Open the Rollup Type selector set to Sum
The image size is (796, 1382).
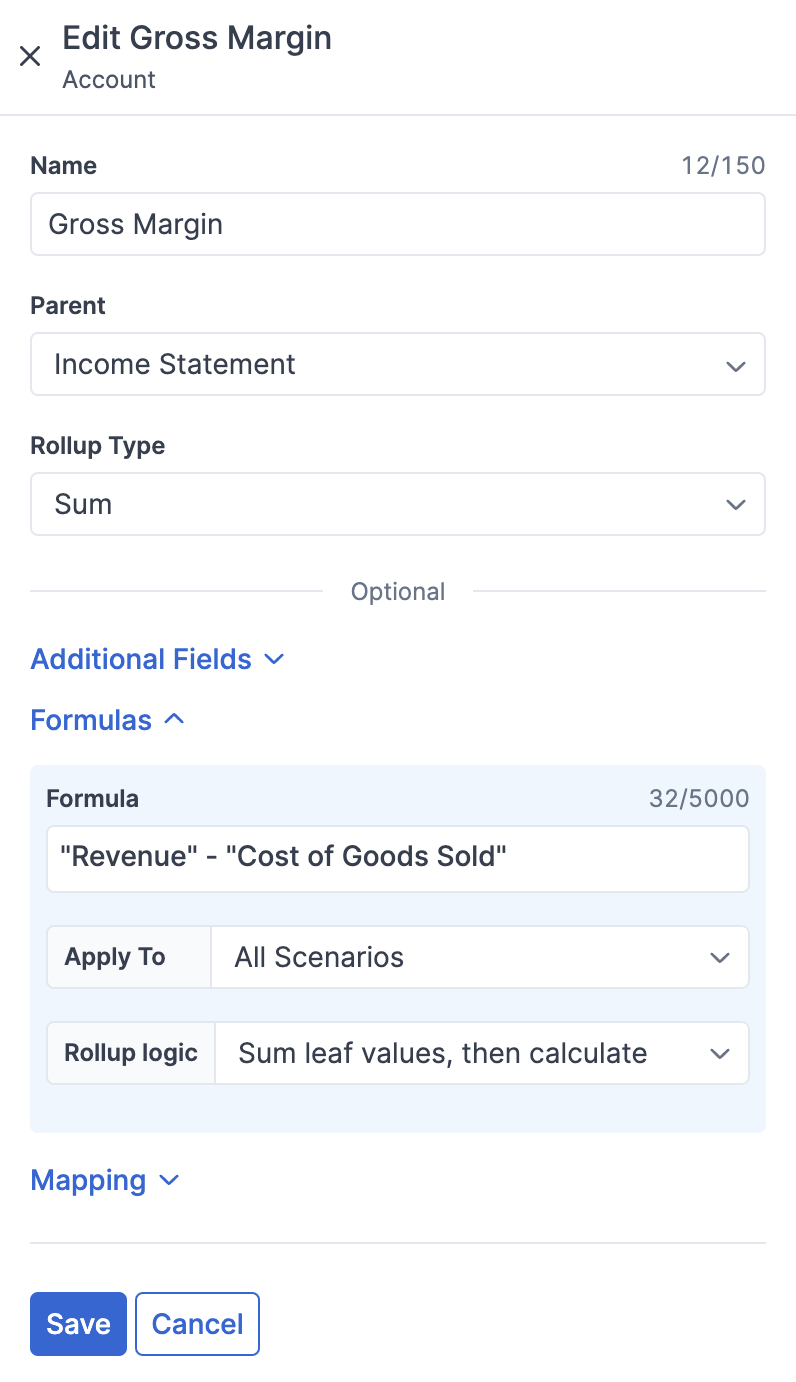398,504
